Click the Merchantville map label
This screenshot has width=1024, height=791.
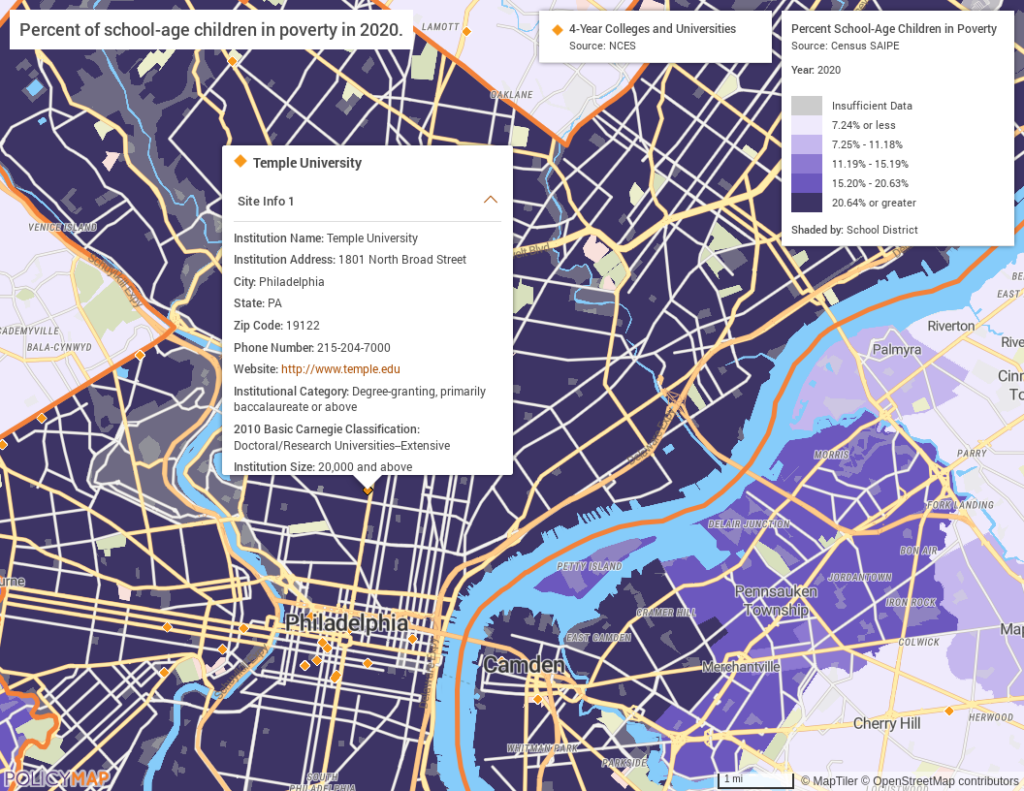coord(741,667)
